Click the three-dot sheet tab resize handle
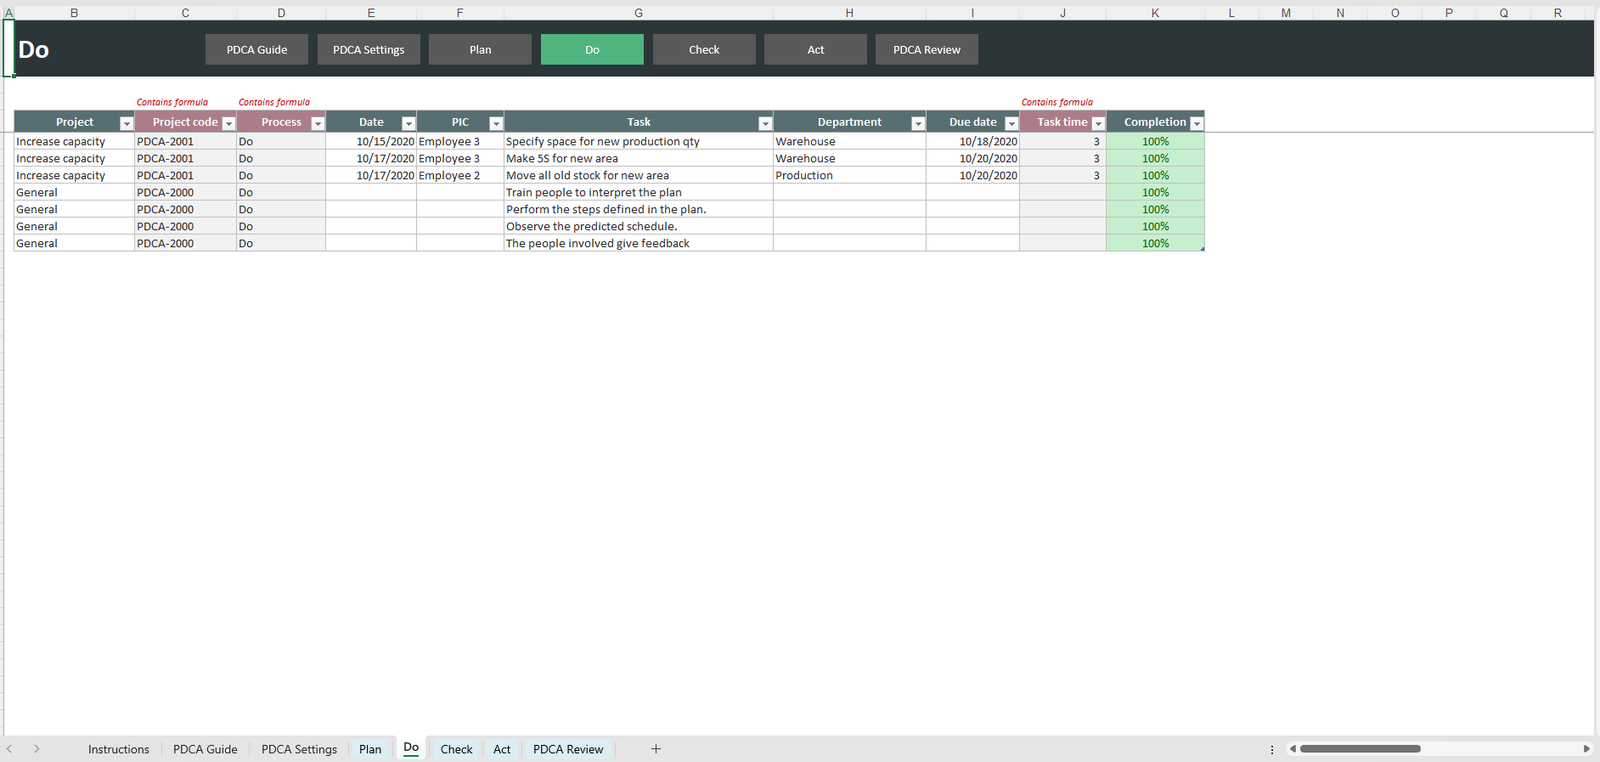This screenshot has height=762, width=1600. tap(1272, 749)
